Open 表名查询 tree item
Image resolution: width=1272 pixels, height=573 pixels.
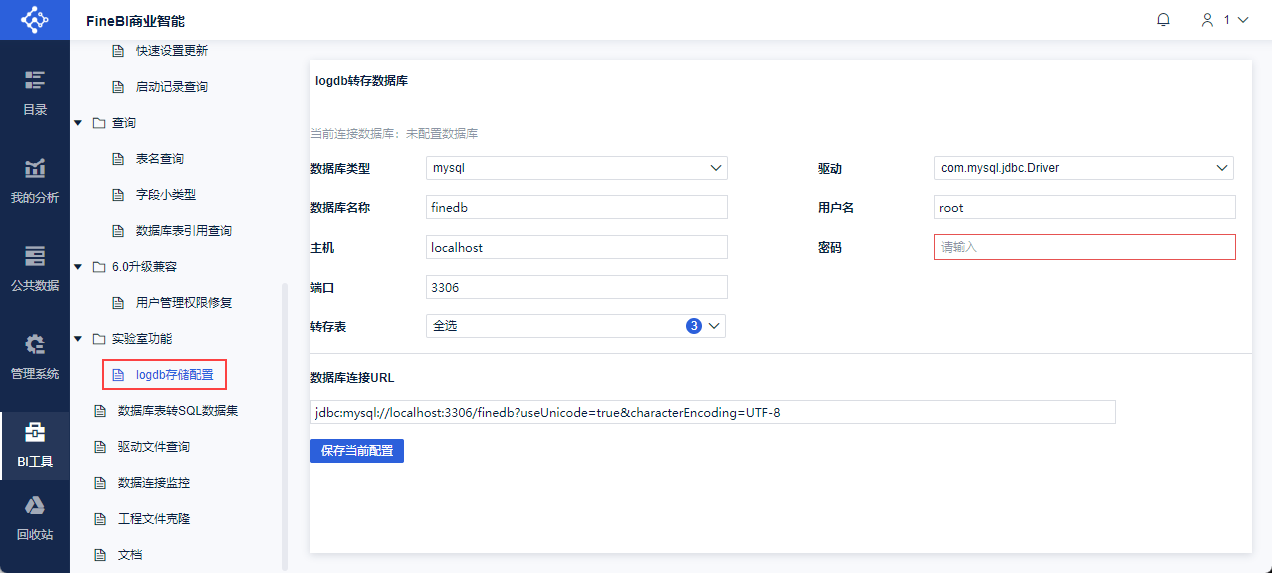click(x=160, y=159)
